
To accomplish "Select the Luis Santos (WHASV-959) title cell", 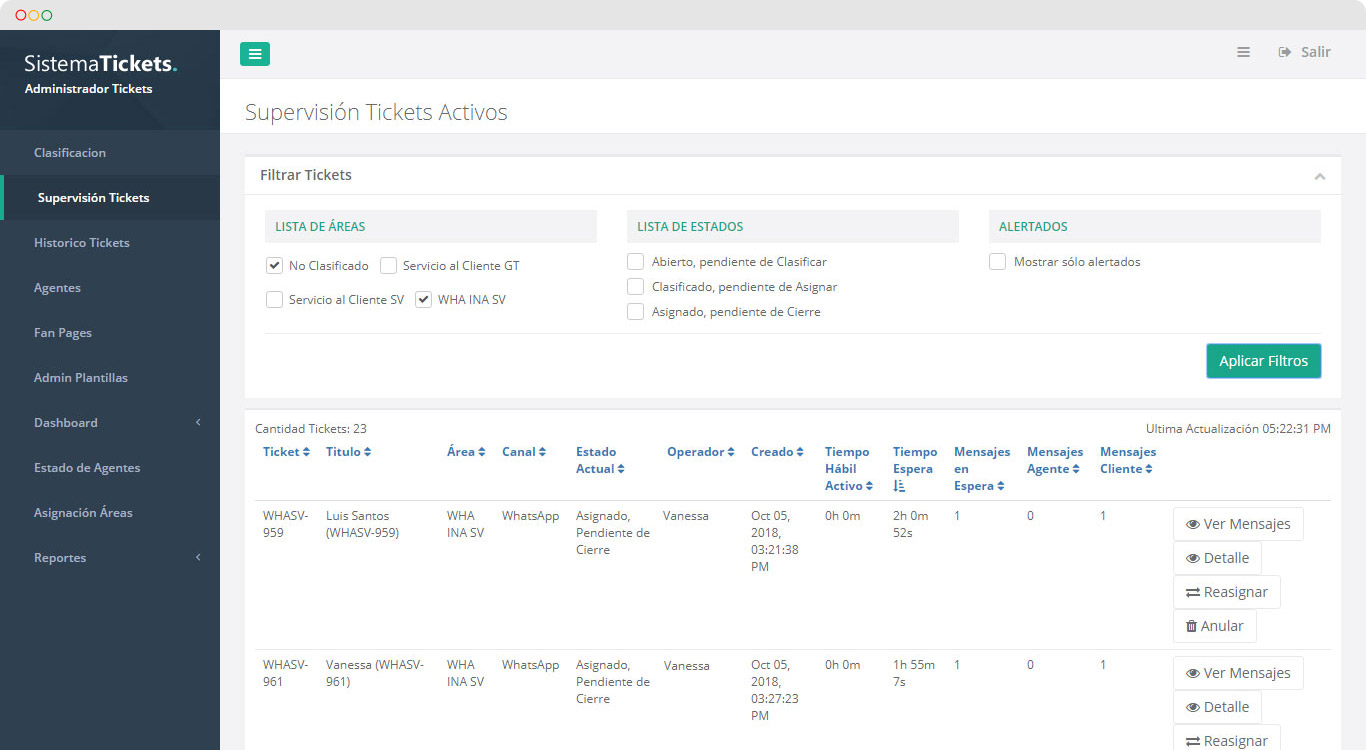I will coord(362,524).
